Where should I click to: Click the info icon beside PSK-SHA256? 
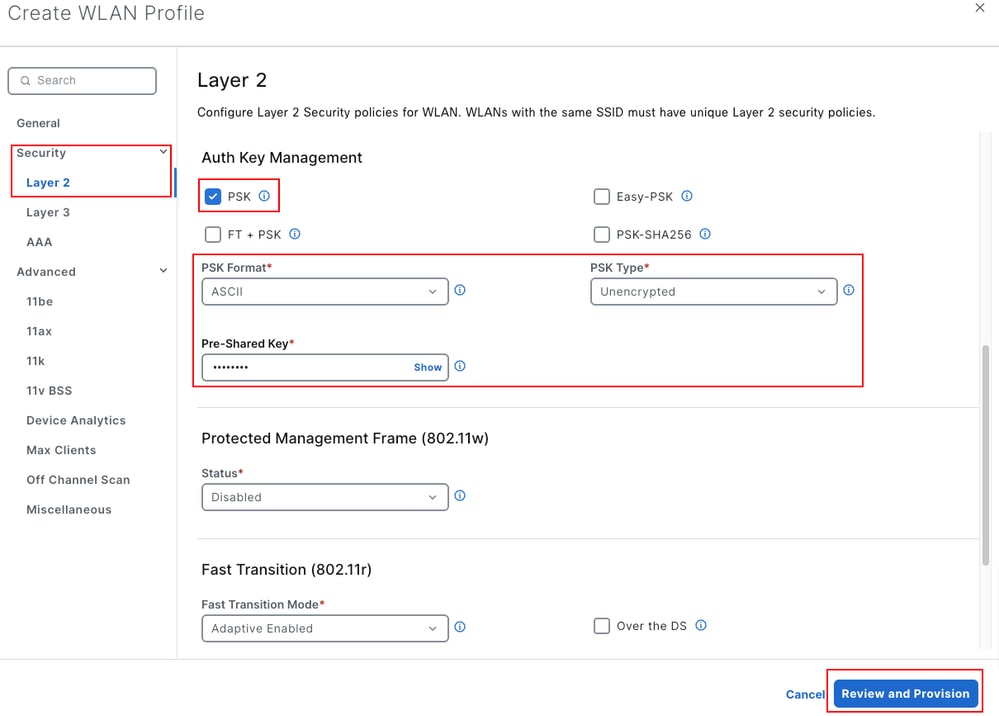pos(705,234)
